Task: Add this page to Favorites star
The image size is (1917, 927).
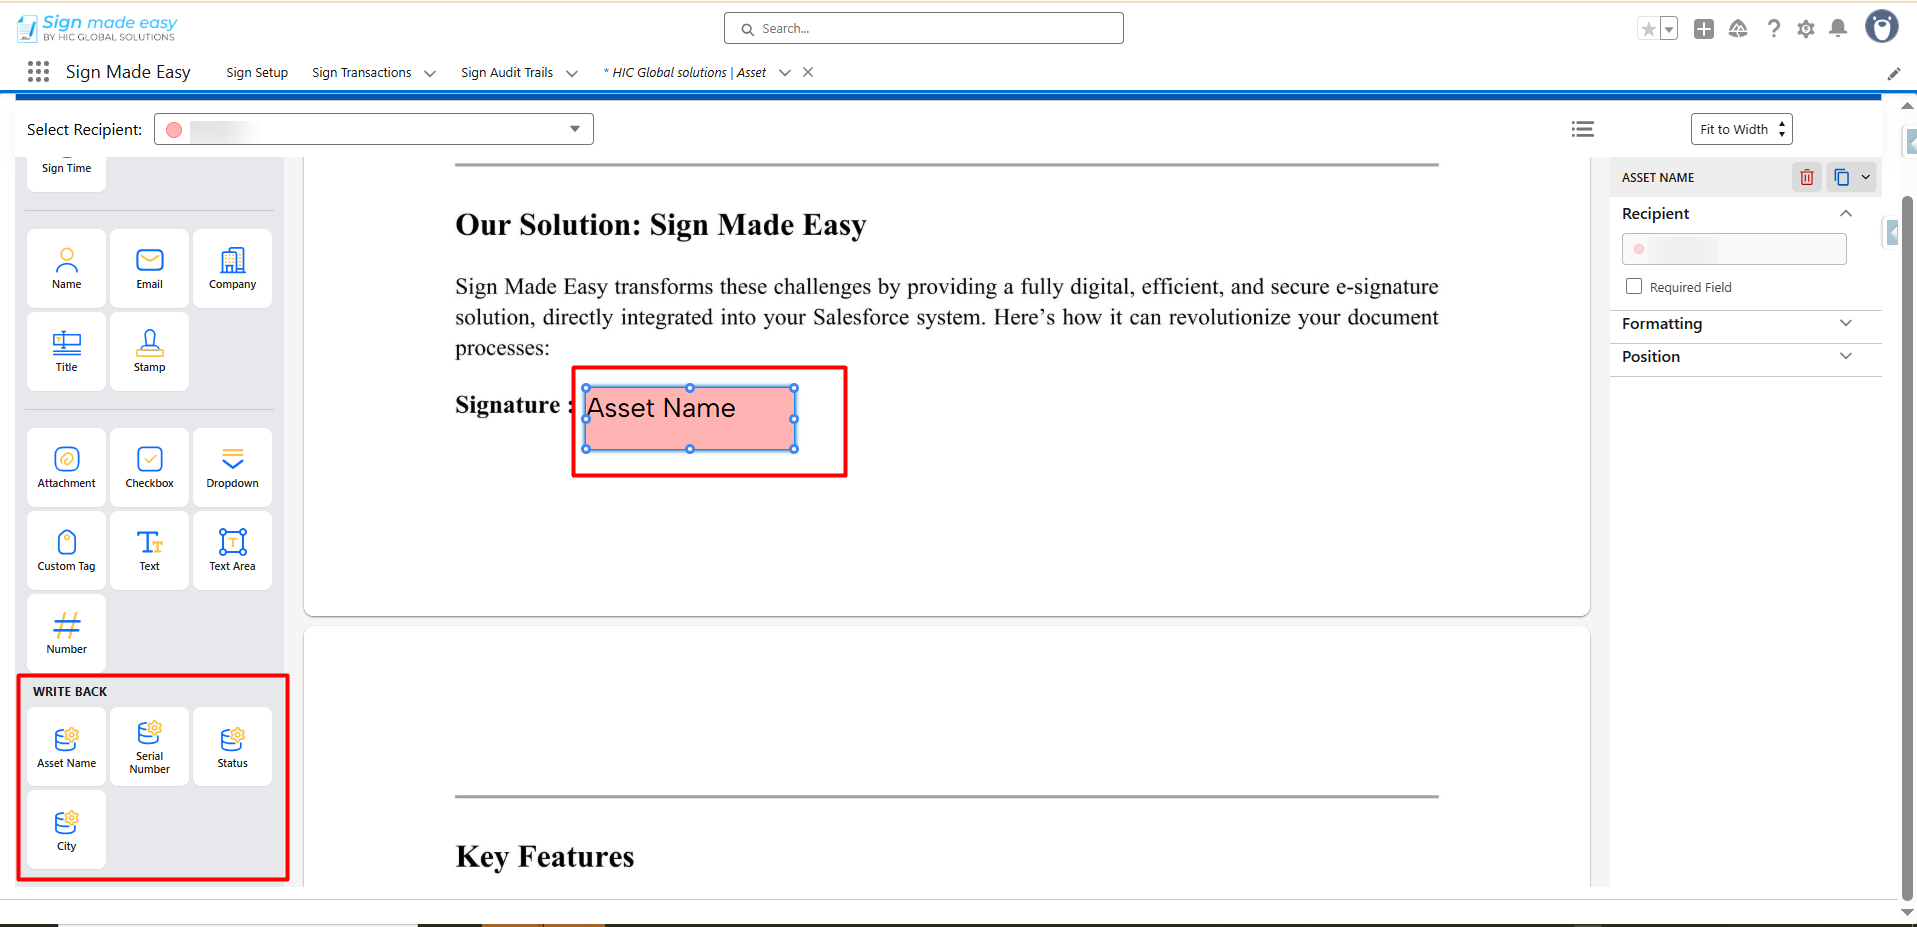Action: pyautogui.click(x=1649, y=29)
